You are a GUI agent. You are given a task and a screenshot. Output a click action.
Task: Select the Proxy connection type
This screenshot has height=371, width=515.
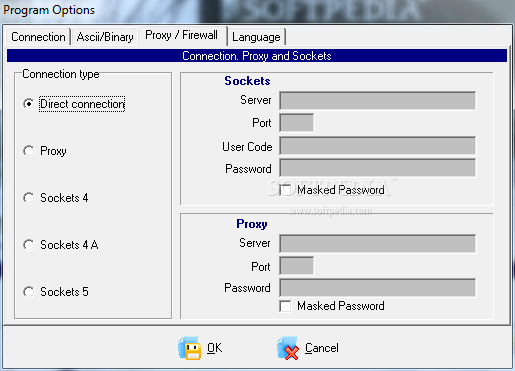(x=29, y=151)
